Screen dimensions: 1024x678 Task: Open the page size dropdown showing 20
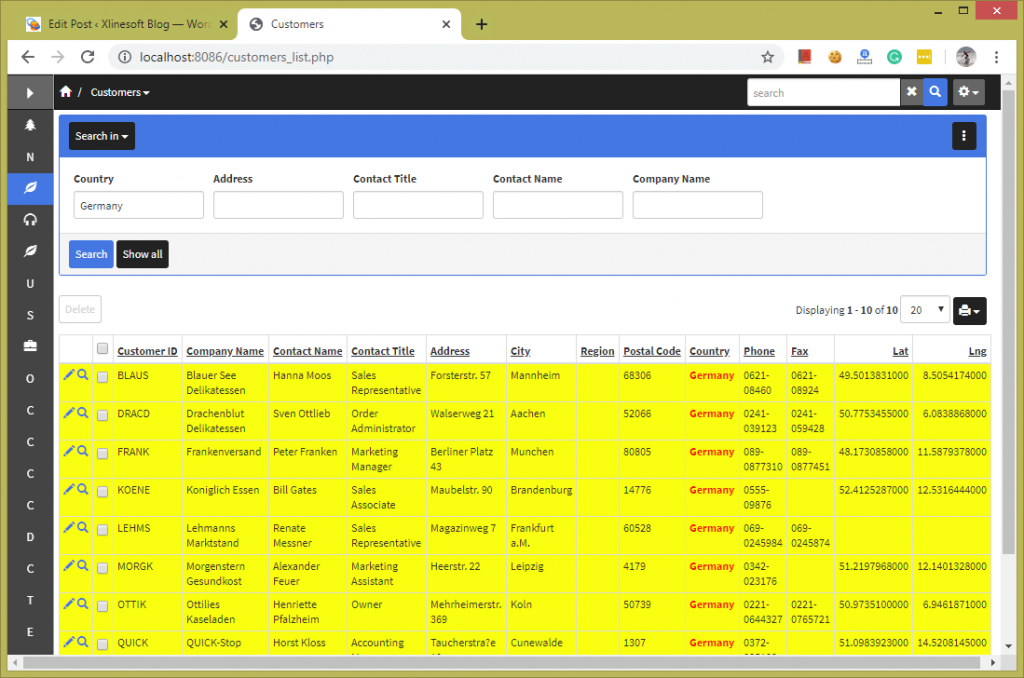click(x=925, y=310)
